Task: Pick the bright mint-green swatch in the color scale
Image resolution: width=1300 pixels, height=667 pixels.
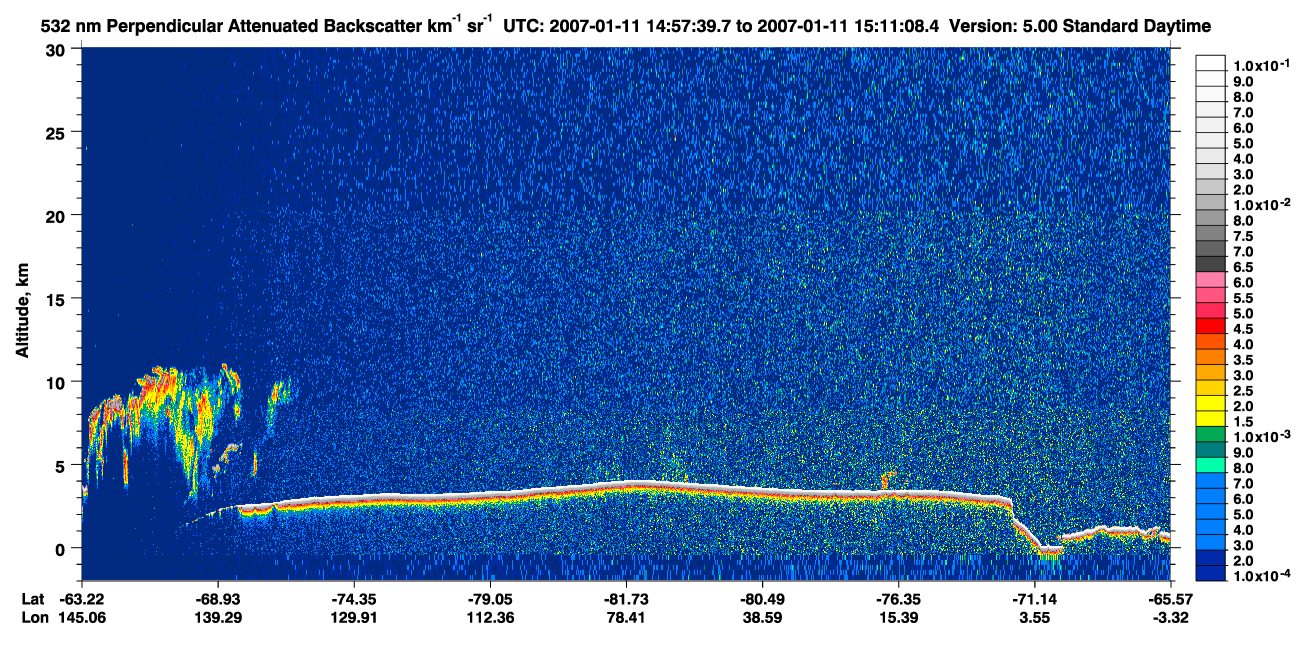Action: [1211, 466]
